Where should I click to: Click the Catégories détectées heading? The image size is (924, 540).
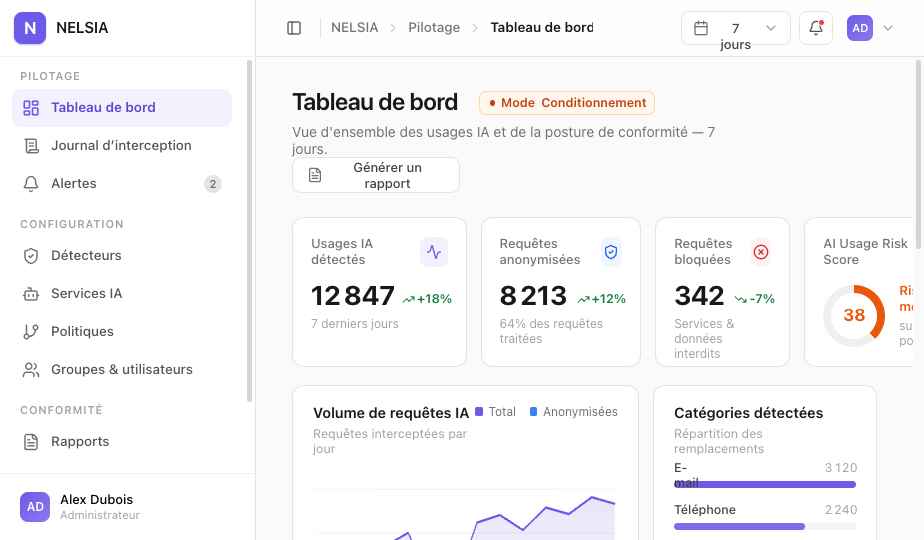(x=748, y=413)
